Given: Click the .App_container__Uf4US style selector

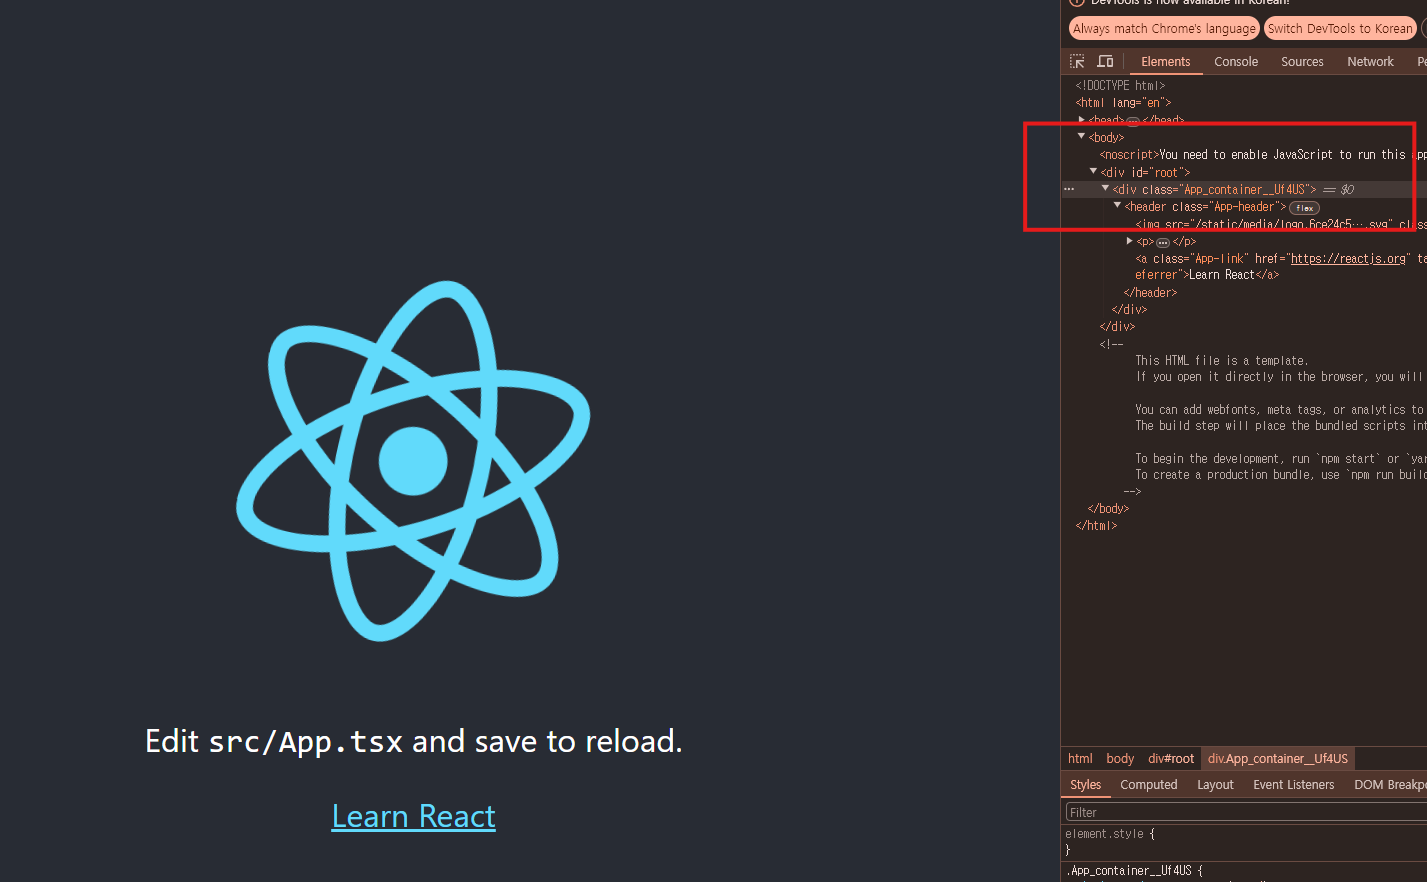Looking at the screenshot, I should [x=1129, y=871].
